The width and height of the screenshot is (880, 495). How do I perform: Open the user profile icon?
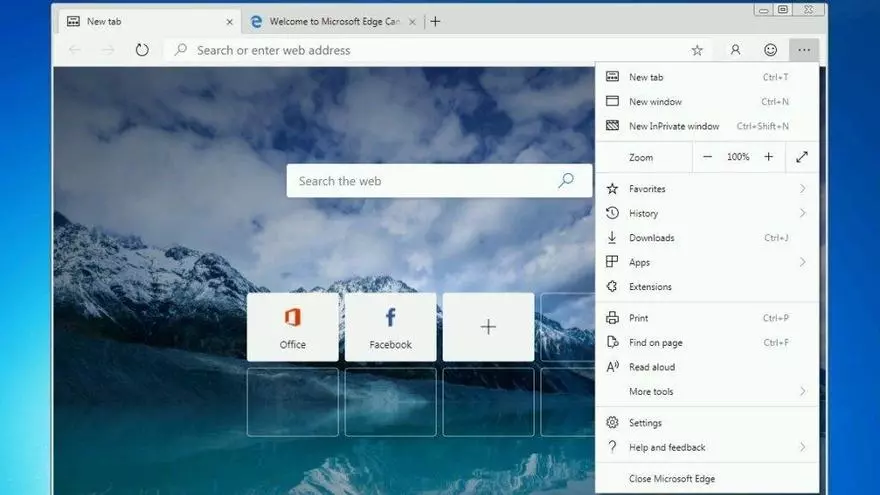(736, 50)
